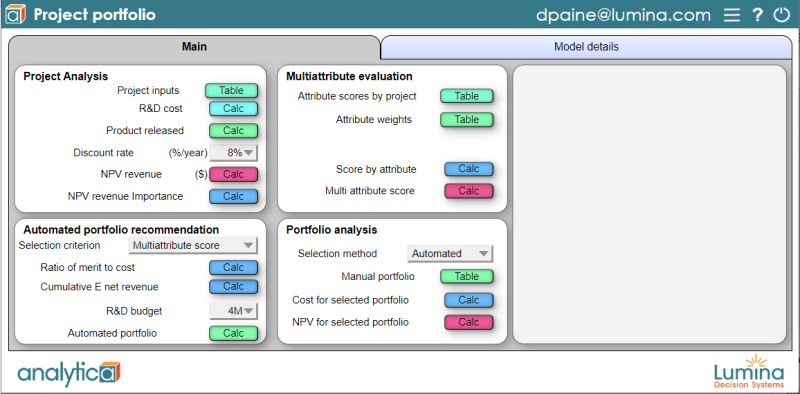Viewport: 800px width, 394px height.
Task: Click the Project Analysis heading
Action: [66, 77]
